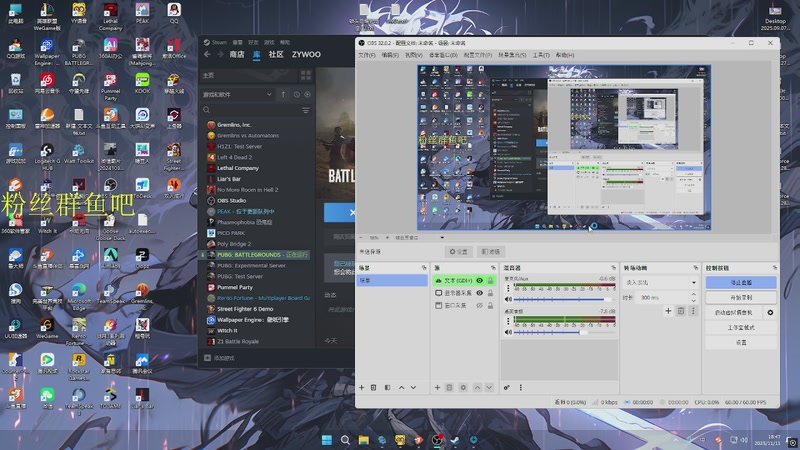This screenshot has width=800, height=450.
Task: Open the OBS Help menu
Action: point(565,55)
